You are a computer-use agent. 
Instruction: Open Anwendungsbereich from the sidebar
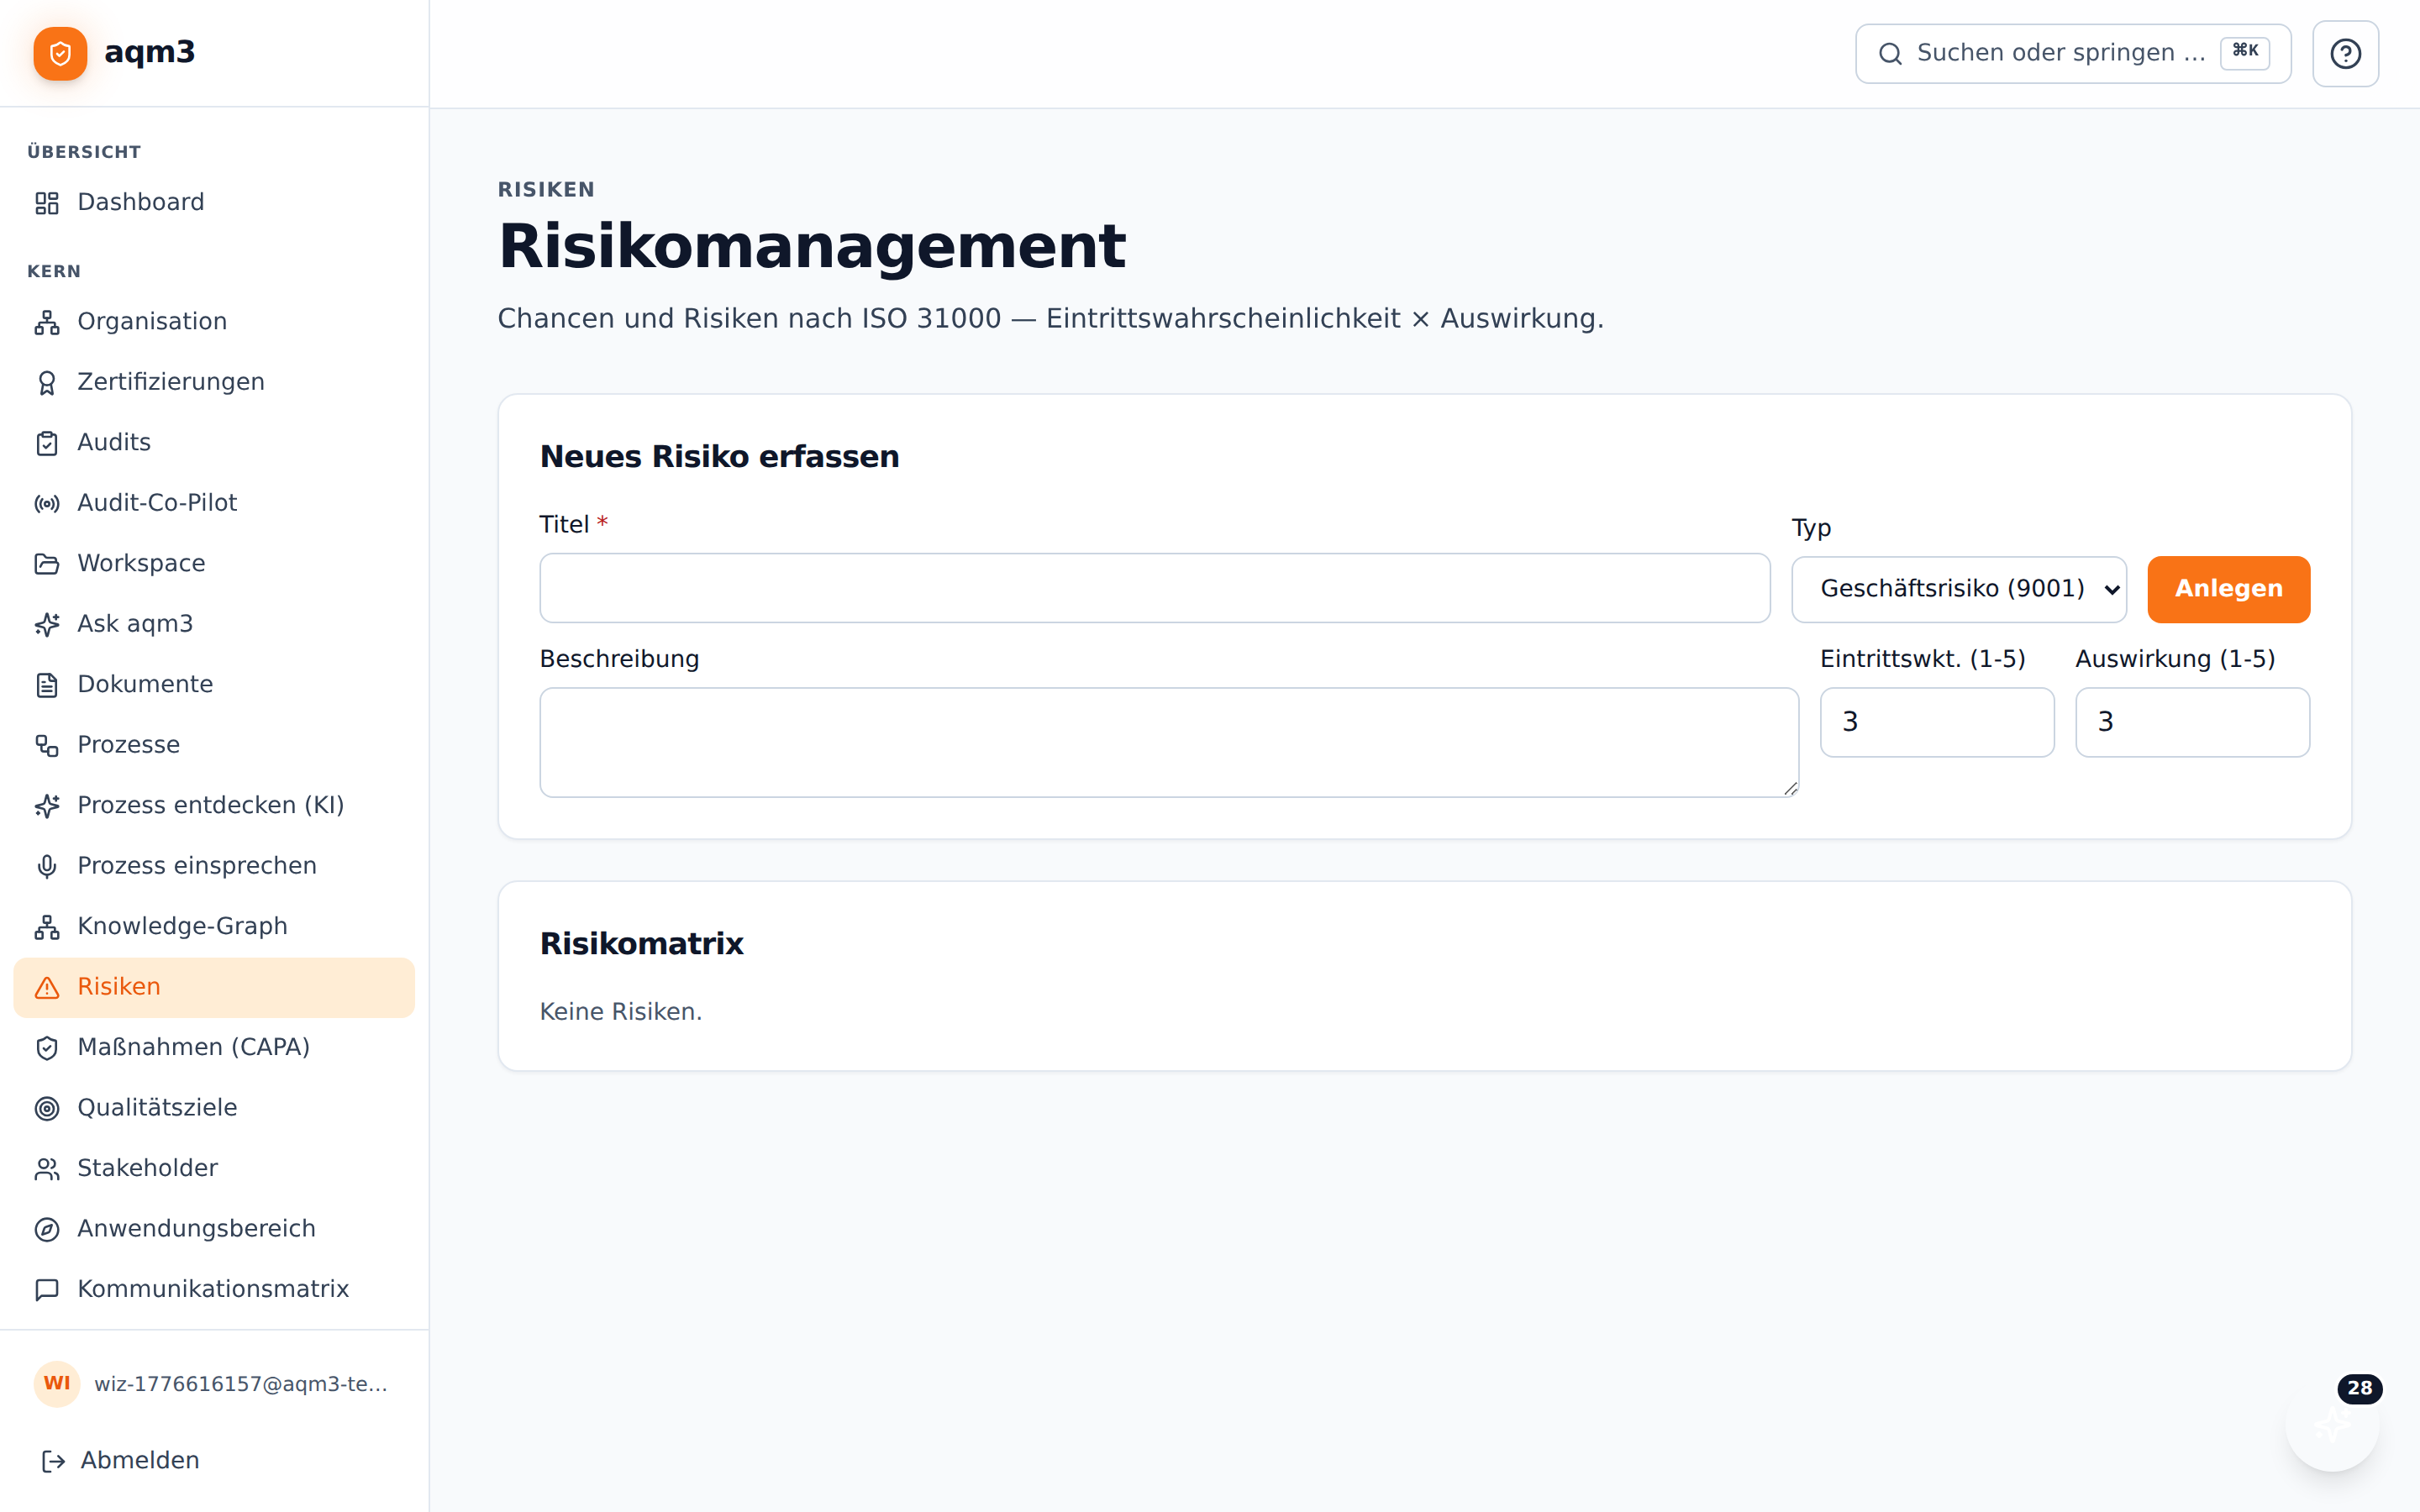click(214, 1229)
